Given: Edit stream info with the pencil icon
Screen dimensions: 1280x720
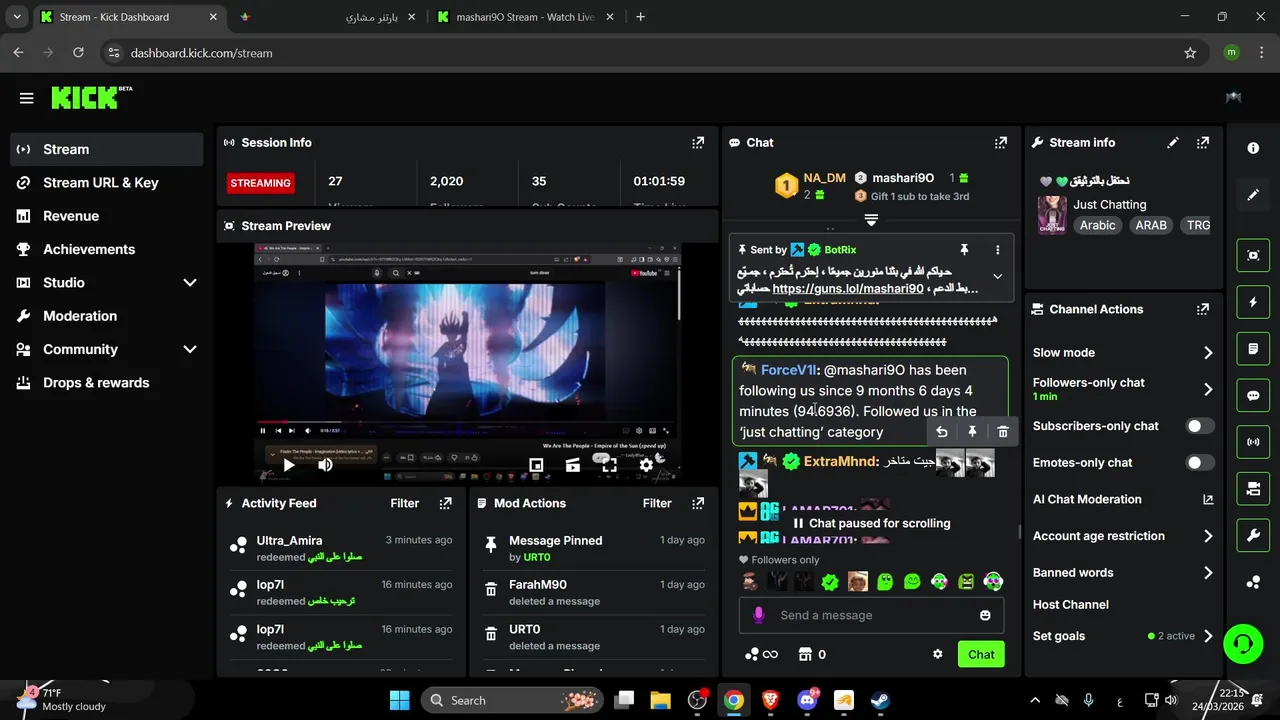Looking at the screenshot, I should click(1173, 143).
